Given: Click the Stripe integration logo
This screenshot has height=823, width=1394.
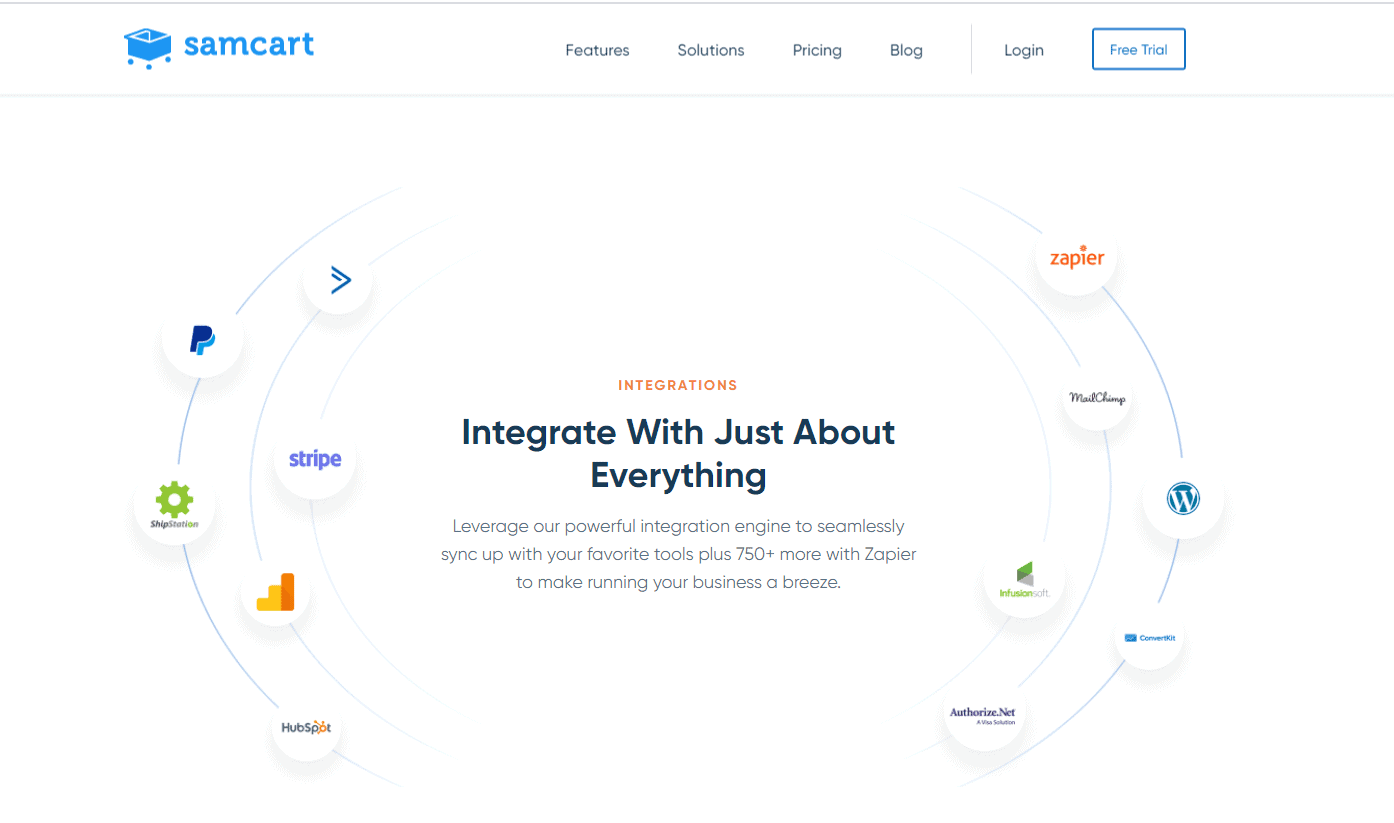Looking at the screenshot, I should (315, 459).
